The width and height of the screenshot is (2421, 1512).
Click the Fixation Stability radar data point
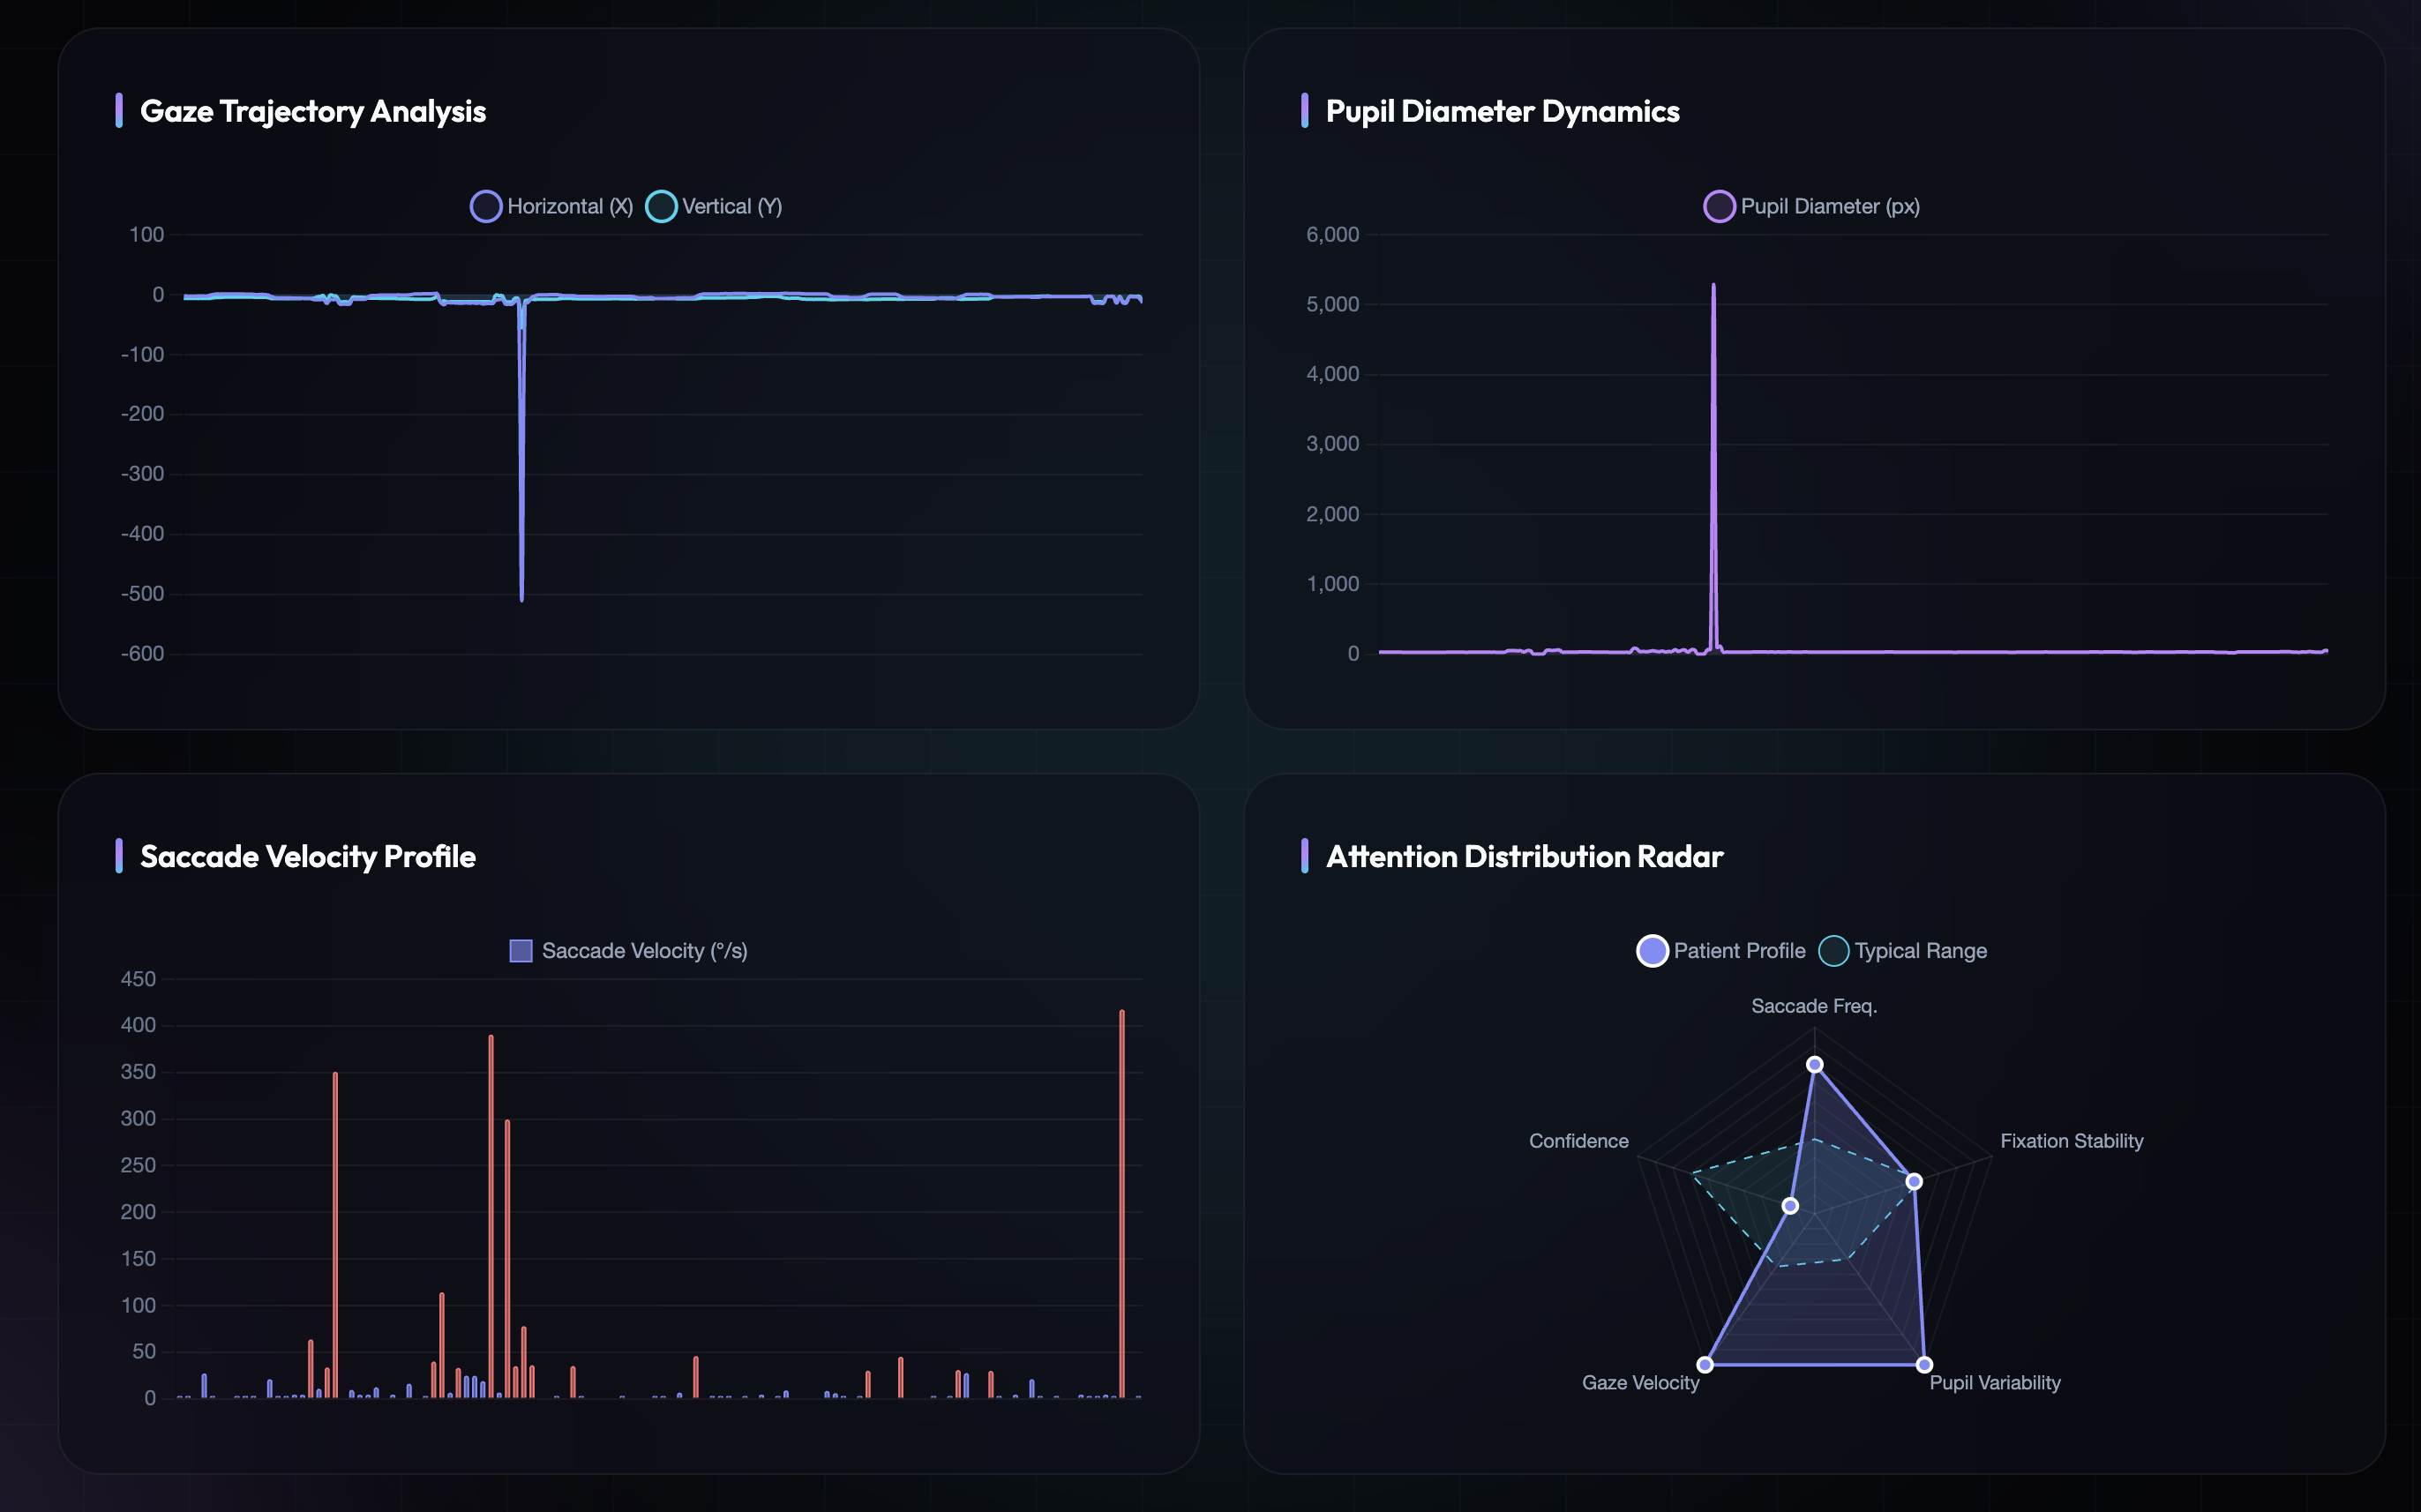pos(1914,1182)
